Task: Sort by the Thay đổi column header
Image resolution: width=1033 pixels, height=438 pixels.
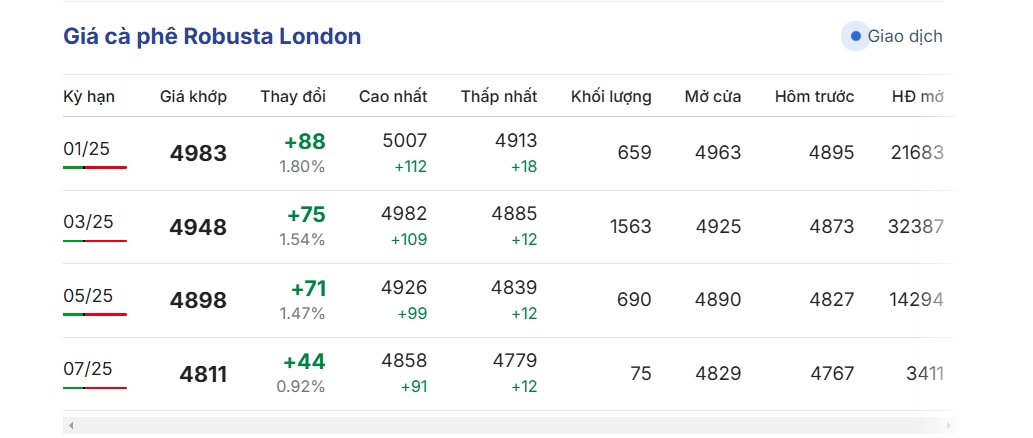Action: pyautogui.click(x=293, y=97)
